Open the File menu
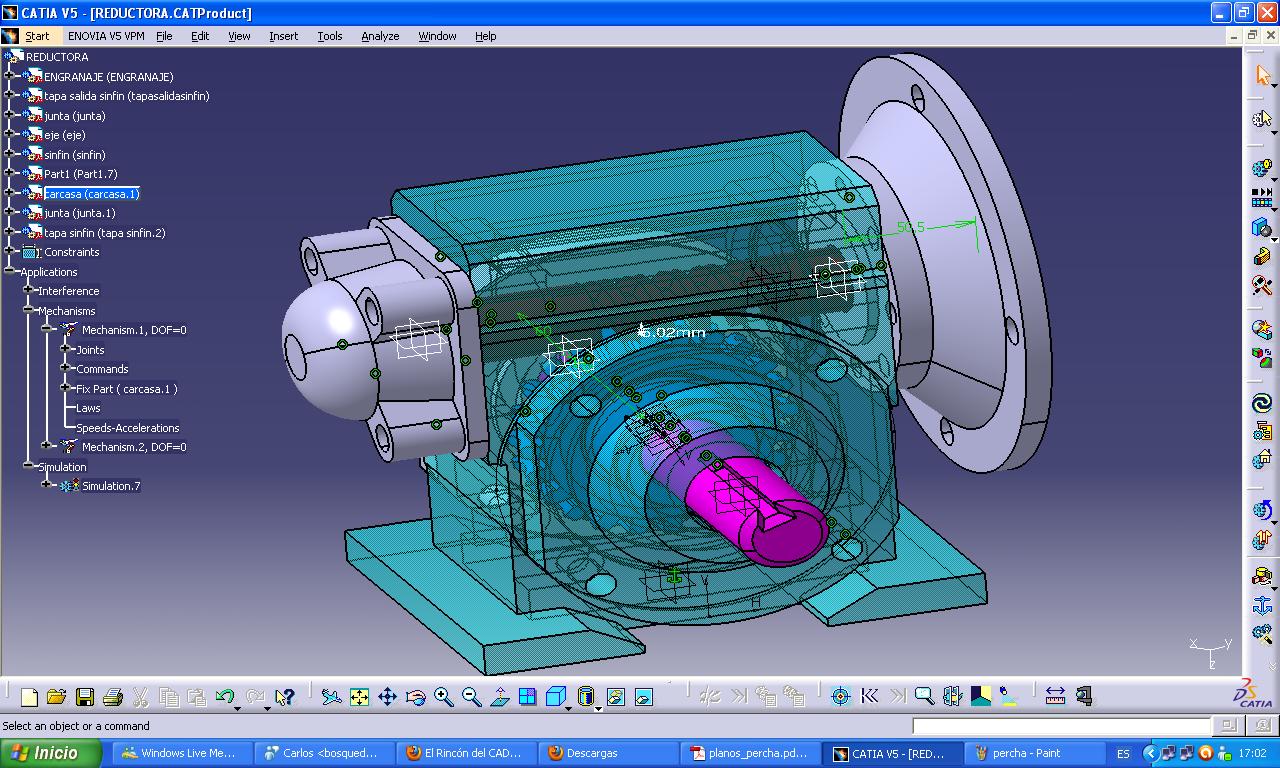Screen dimensions: 1280x768 point(164,36)
